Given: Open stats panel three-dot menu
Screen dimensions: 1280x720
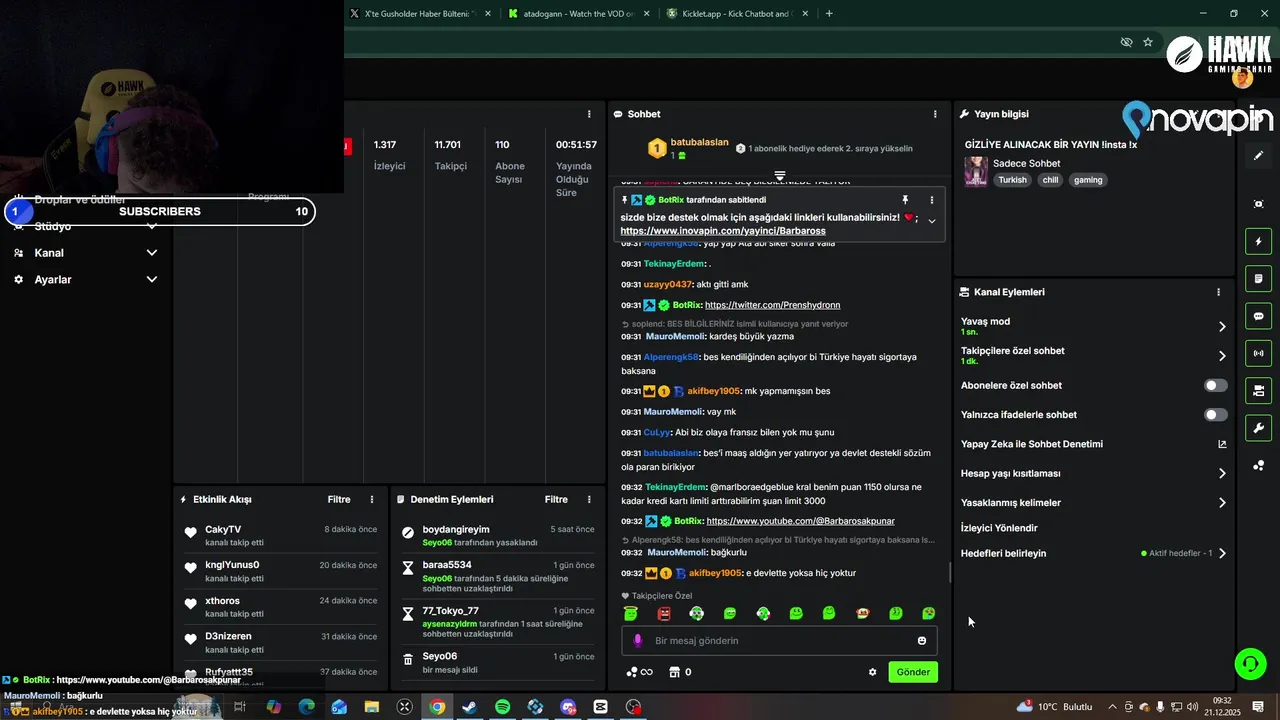Looking at the screenshot, I should 589,114.
